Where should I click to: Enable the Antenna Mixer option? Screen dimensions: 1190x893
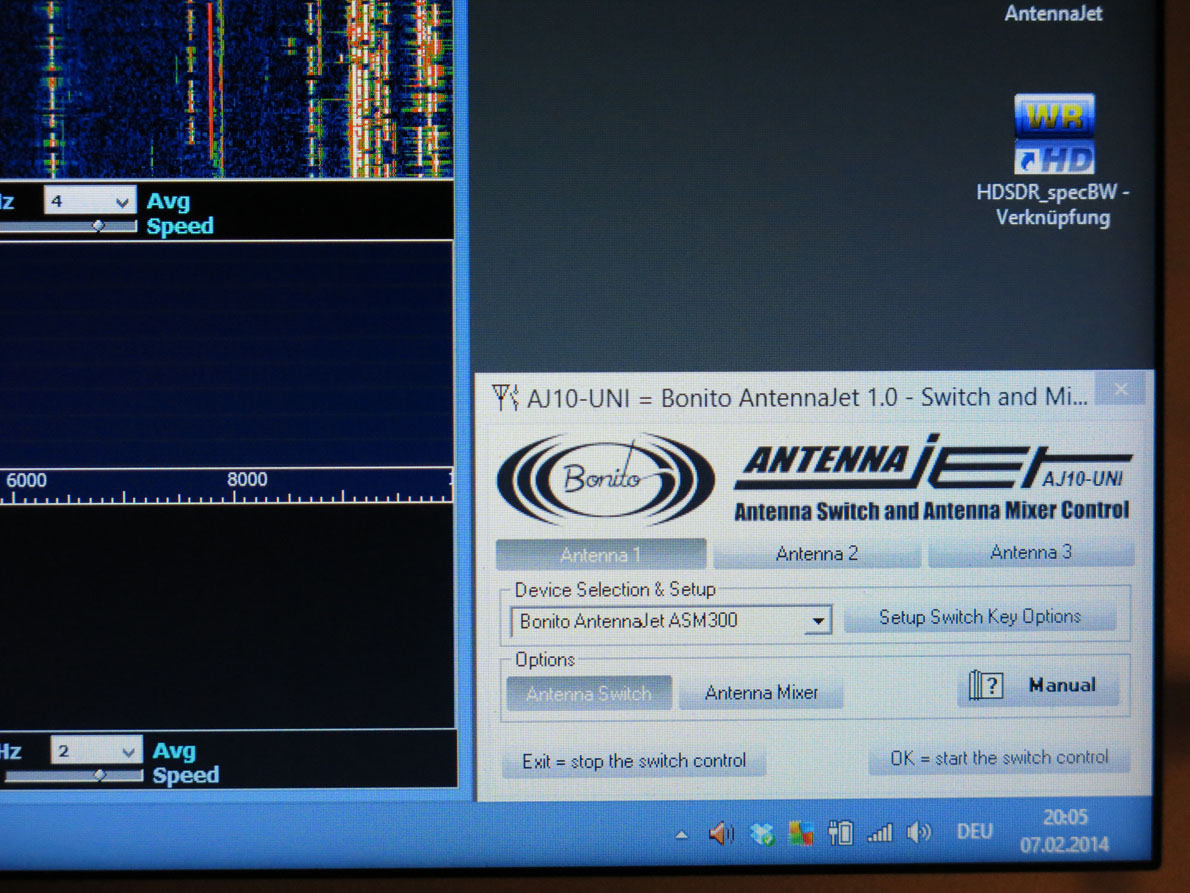[x=761, y=693]
